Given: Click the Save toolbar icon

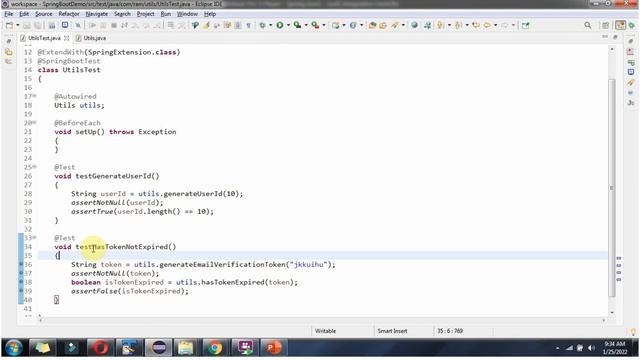Looking at the screenshot, I should click(27, 25).
